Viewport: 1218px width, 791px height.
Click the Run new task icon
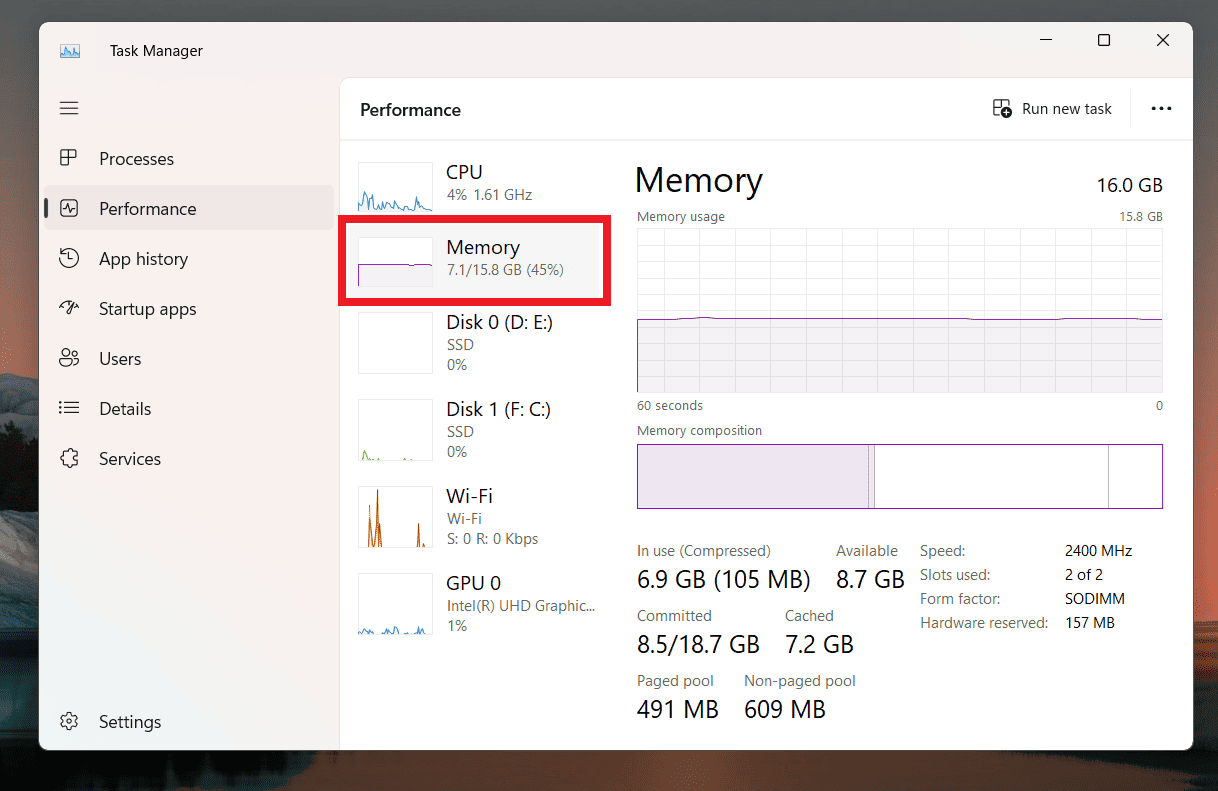click(1002, 108)
